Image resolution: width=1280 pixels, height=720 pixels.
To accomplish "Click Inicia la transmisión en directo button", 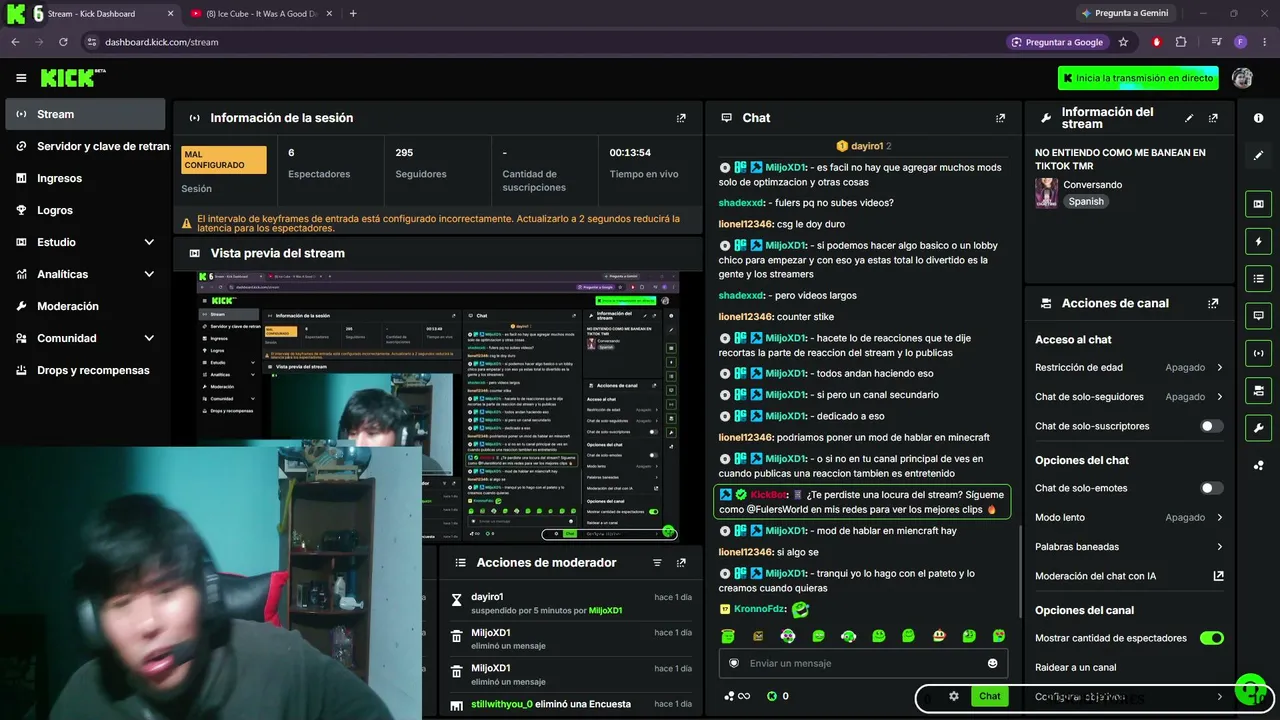I will [x=1138, y=78].
